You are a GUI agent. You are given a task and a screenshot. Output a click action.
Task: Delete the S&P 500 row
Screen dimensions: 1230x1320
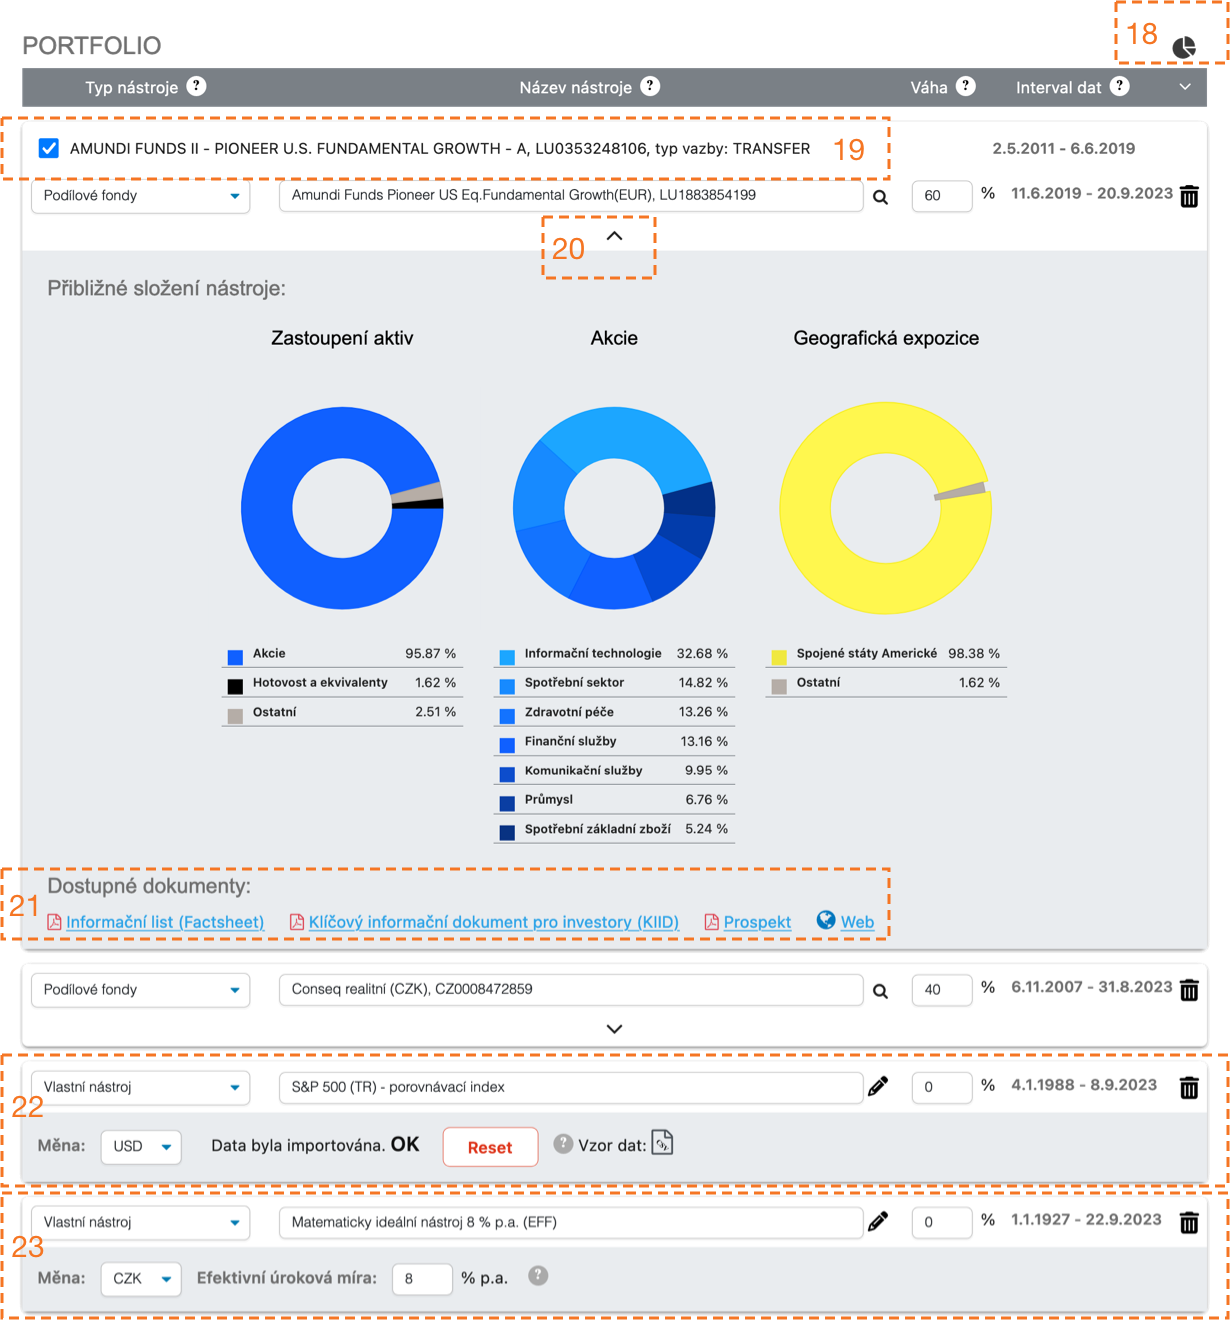[x=1189, y=1087]
